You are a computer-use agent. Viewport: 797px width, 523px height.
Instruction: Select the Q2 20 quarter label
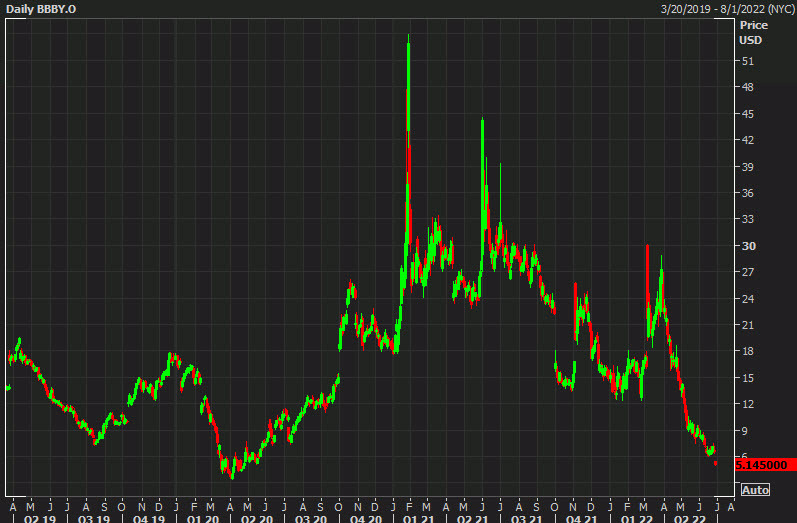(x=257, y=519)
